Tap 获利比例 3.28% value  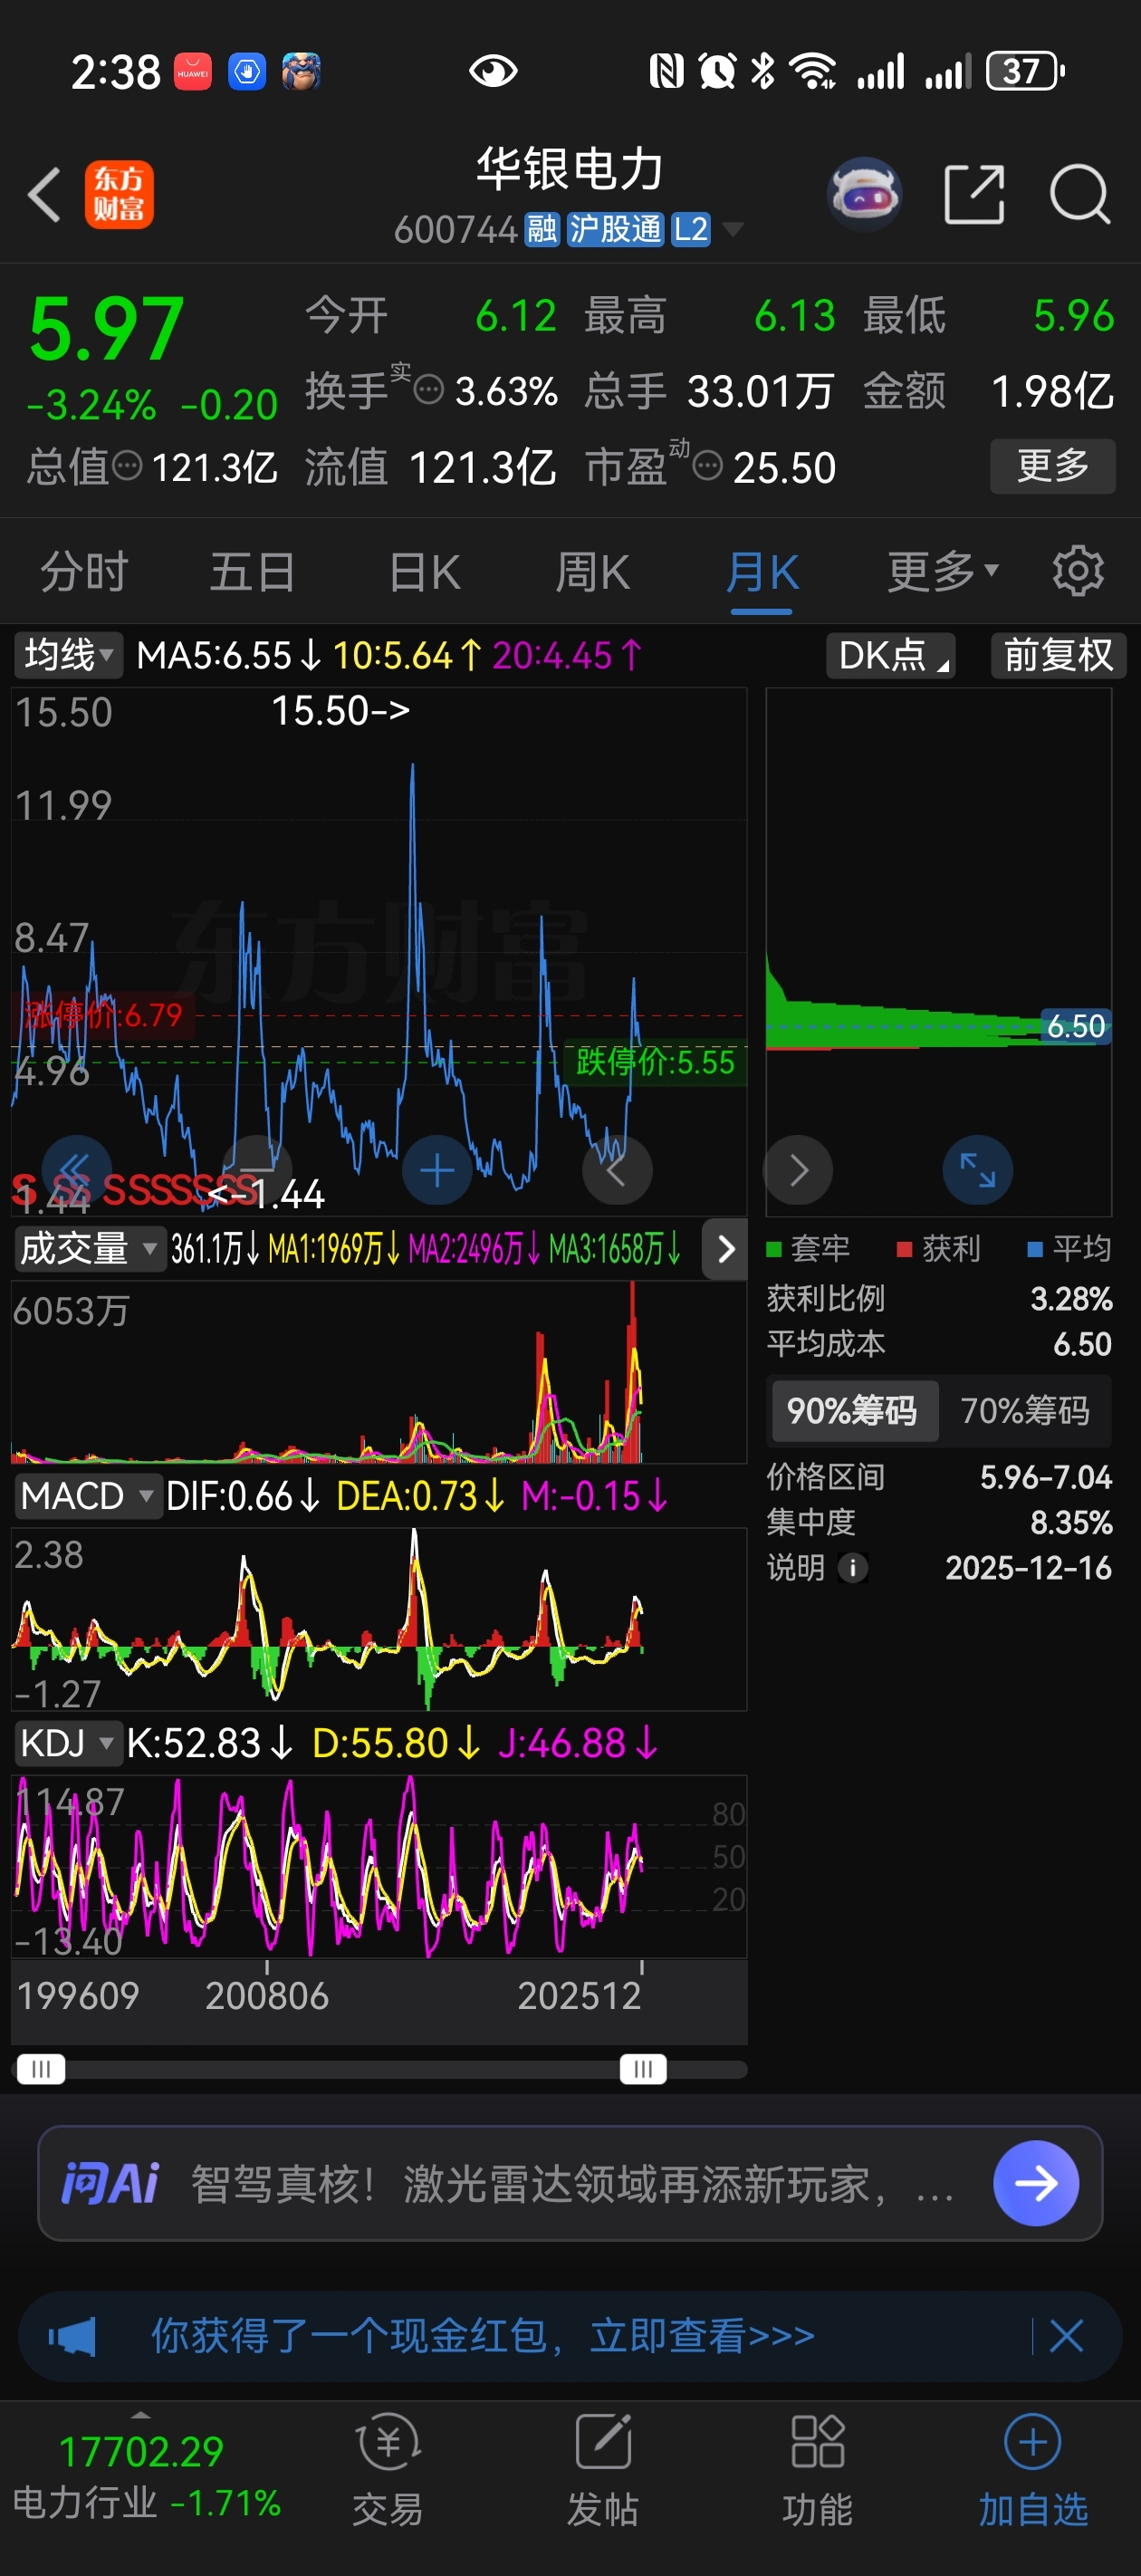(x=1071, y=1298)
